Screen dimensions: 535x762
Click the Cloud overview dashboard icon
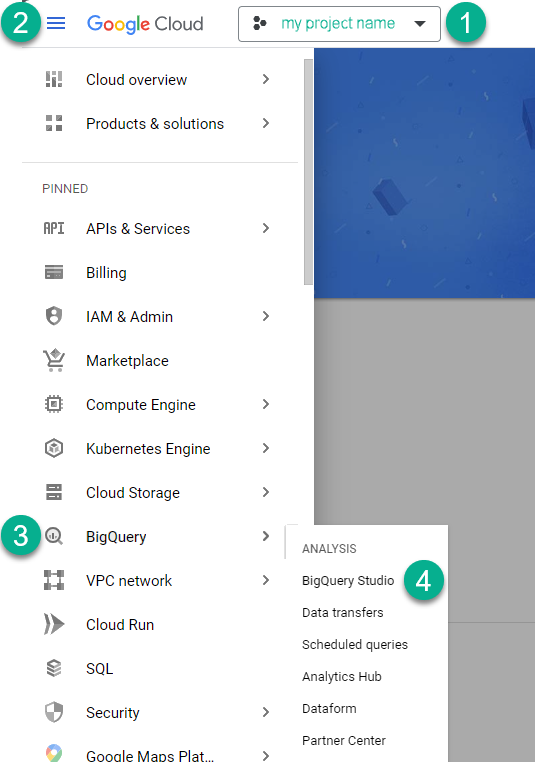[54, 79]
